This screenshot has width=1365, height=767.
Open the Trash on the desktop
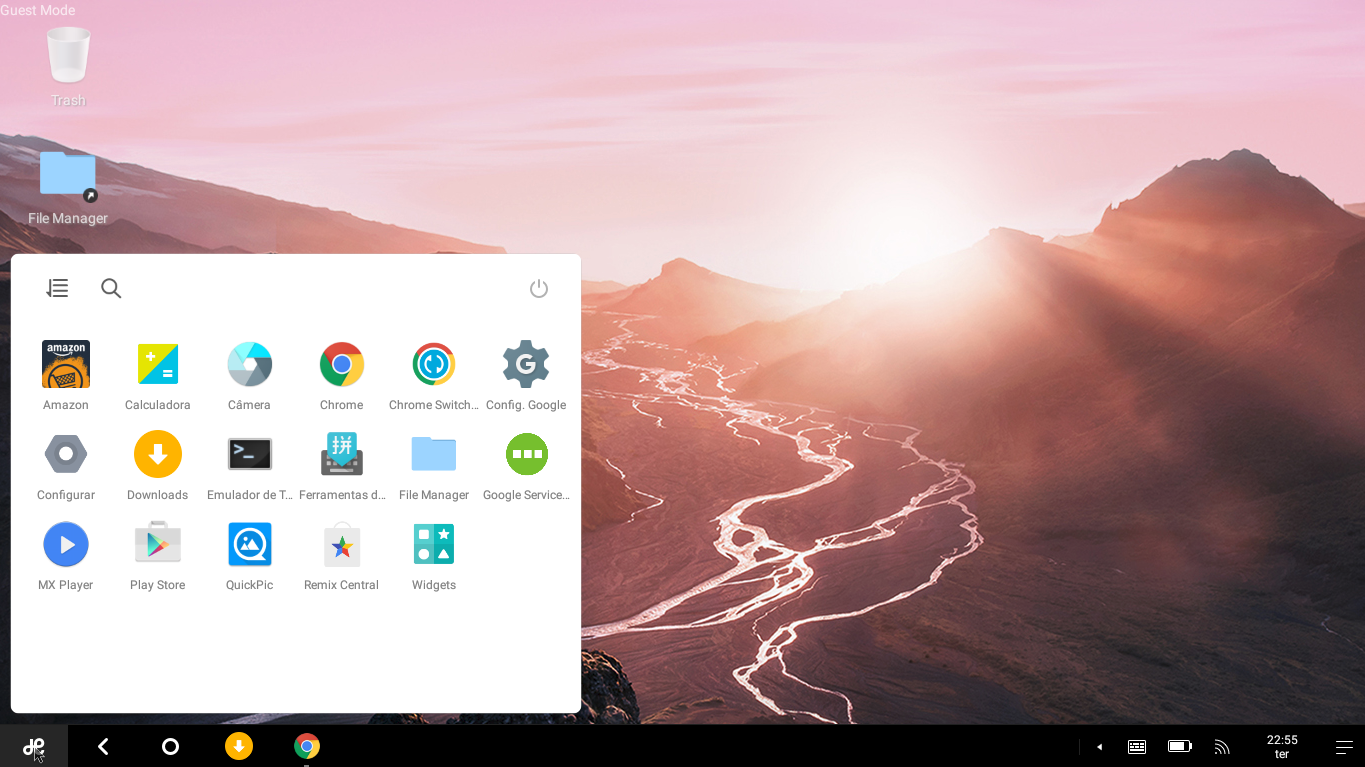(68, 66)
